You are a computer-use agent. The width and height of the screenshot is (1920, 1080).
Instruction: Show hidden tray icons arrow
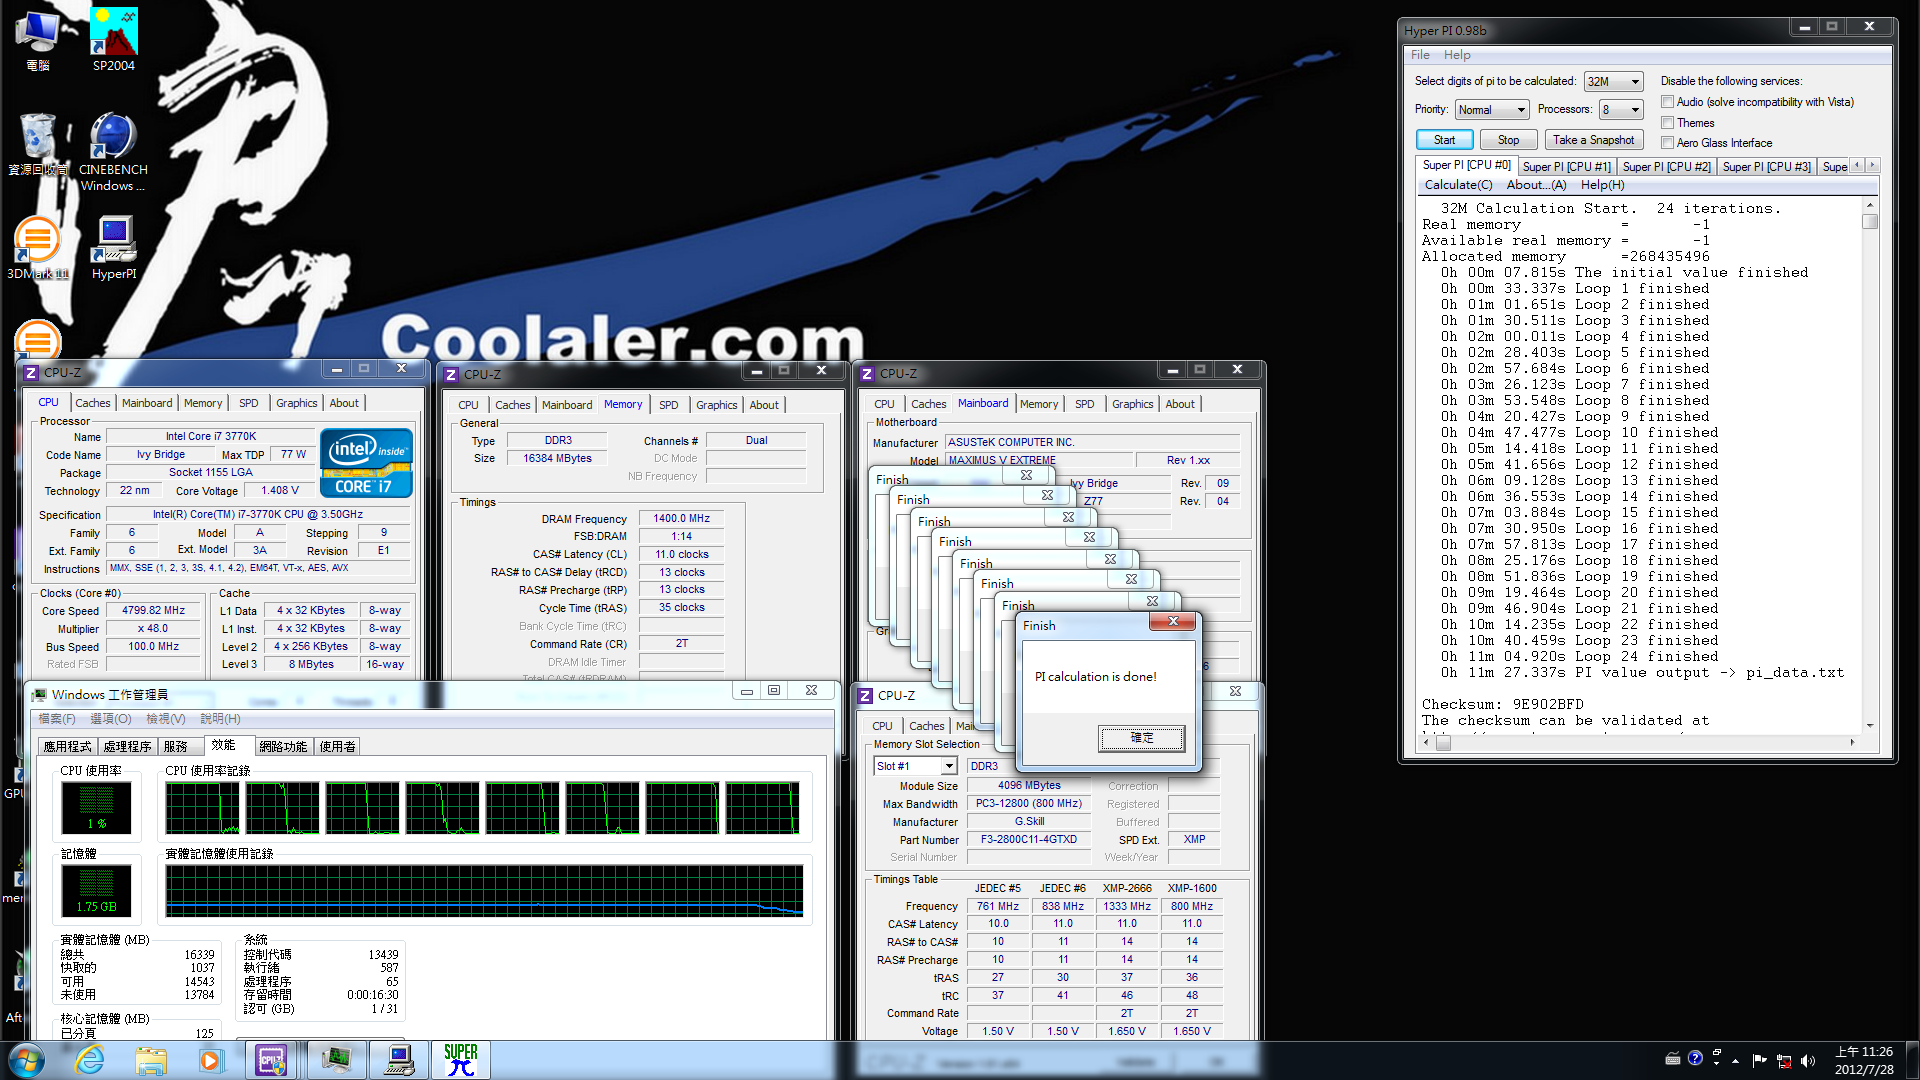[x=1736, y=1060]
